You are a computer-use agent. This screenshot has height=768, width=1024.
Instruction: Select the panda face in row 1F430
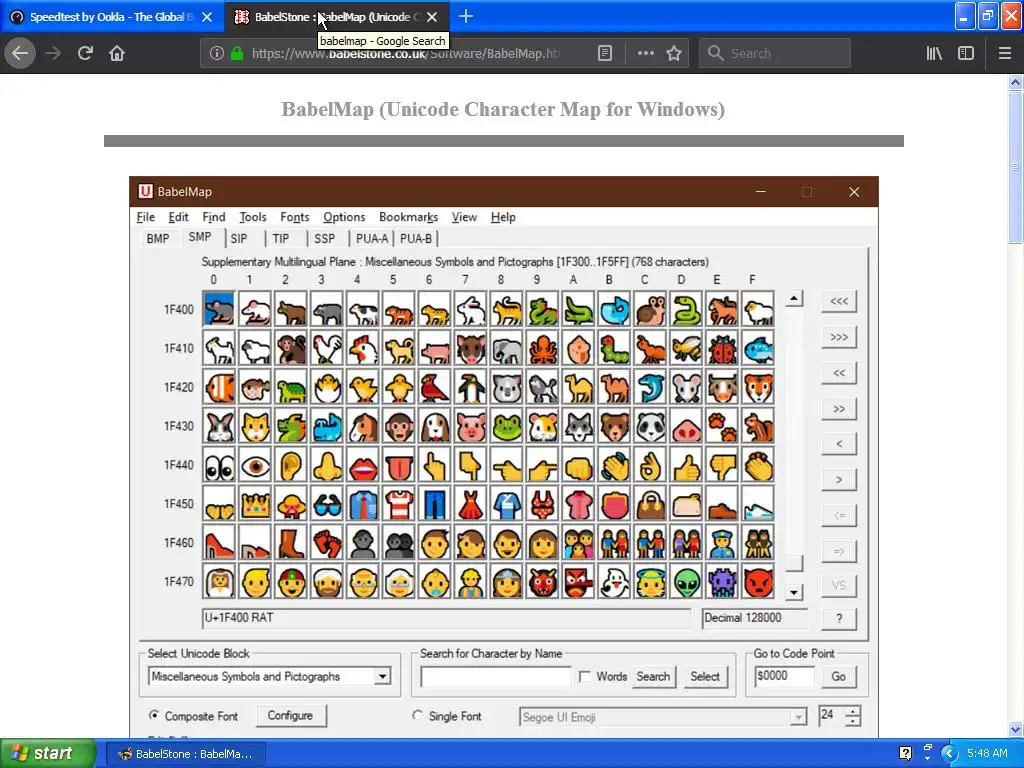click(650, 426)
